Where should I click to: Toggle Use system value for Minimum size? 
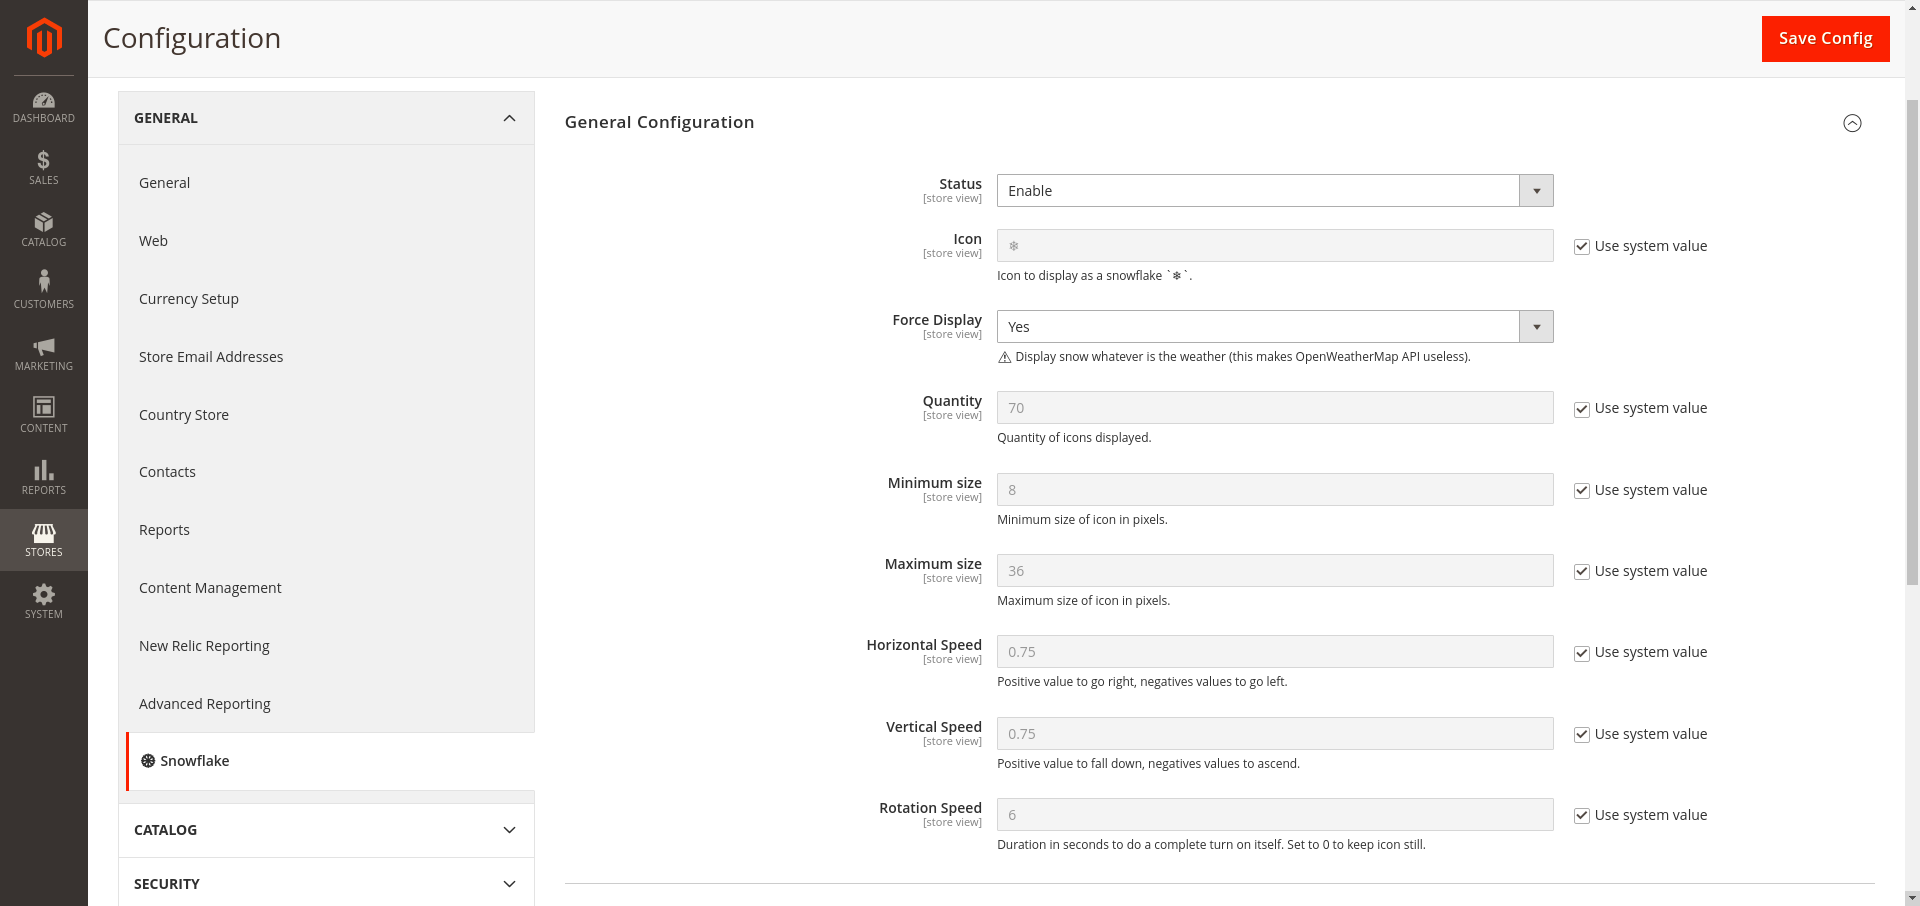(1582, 491)
